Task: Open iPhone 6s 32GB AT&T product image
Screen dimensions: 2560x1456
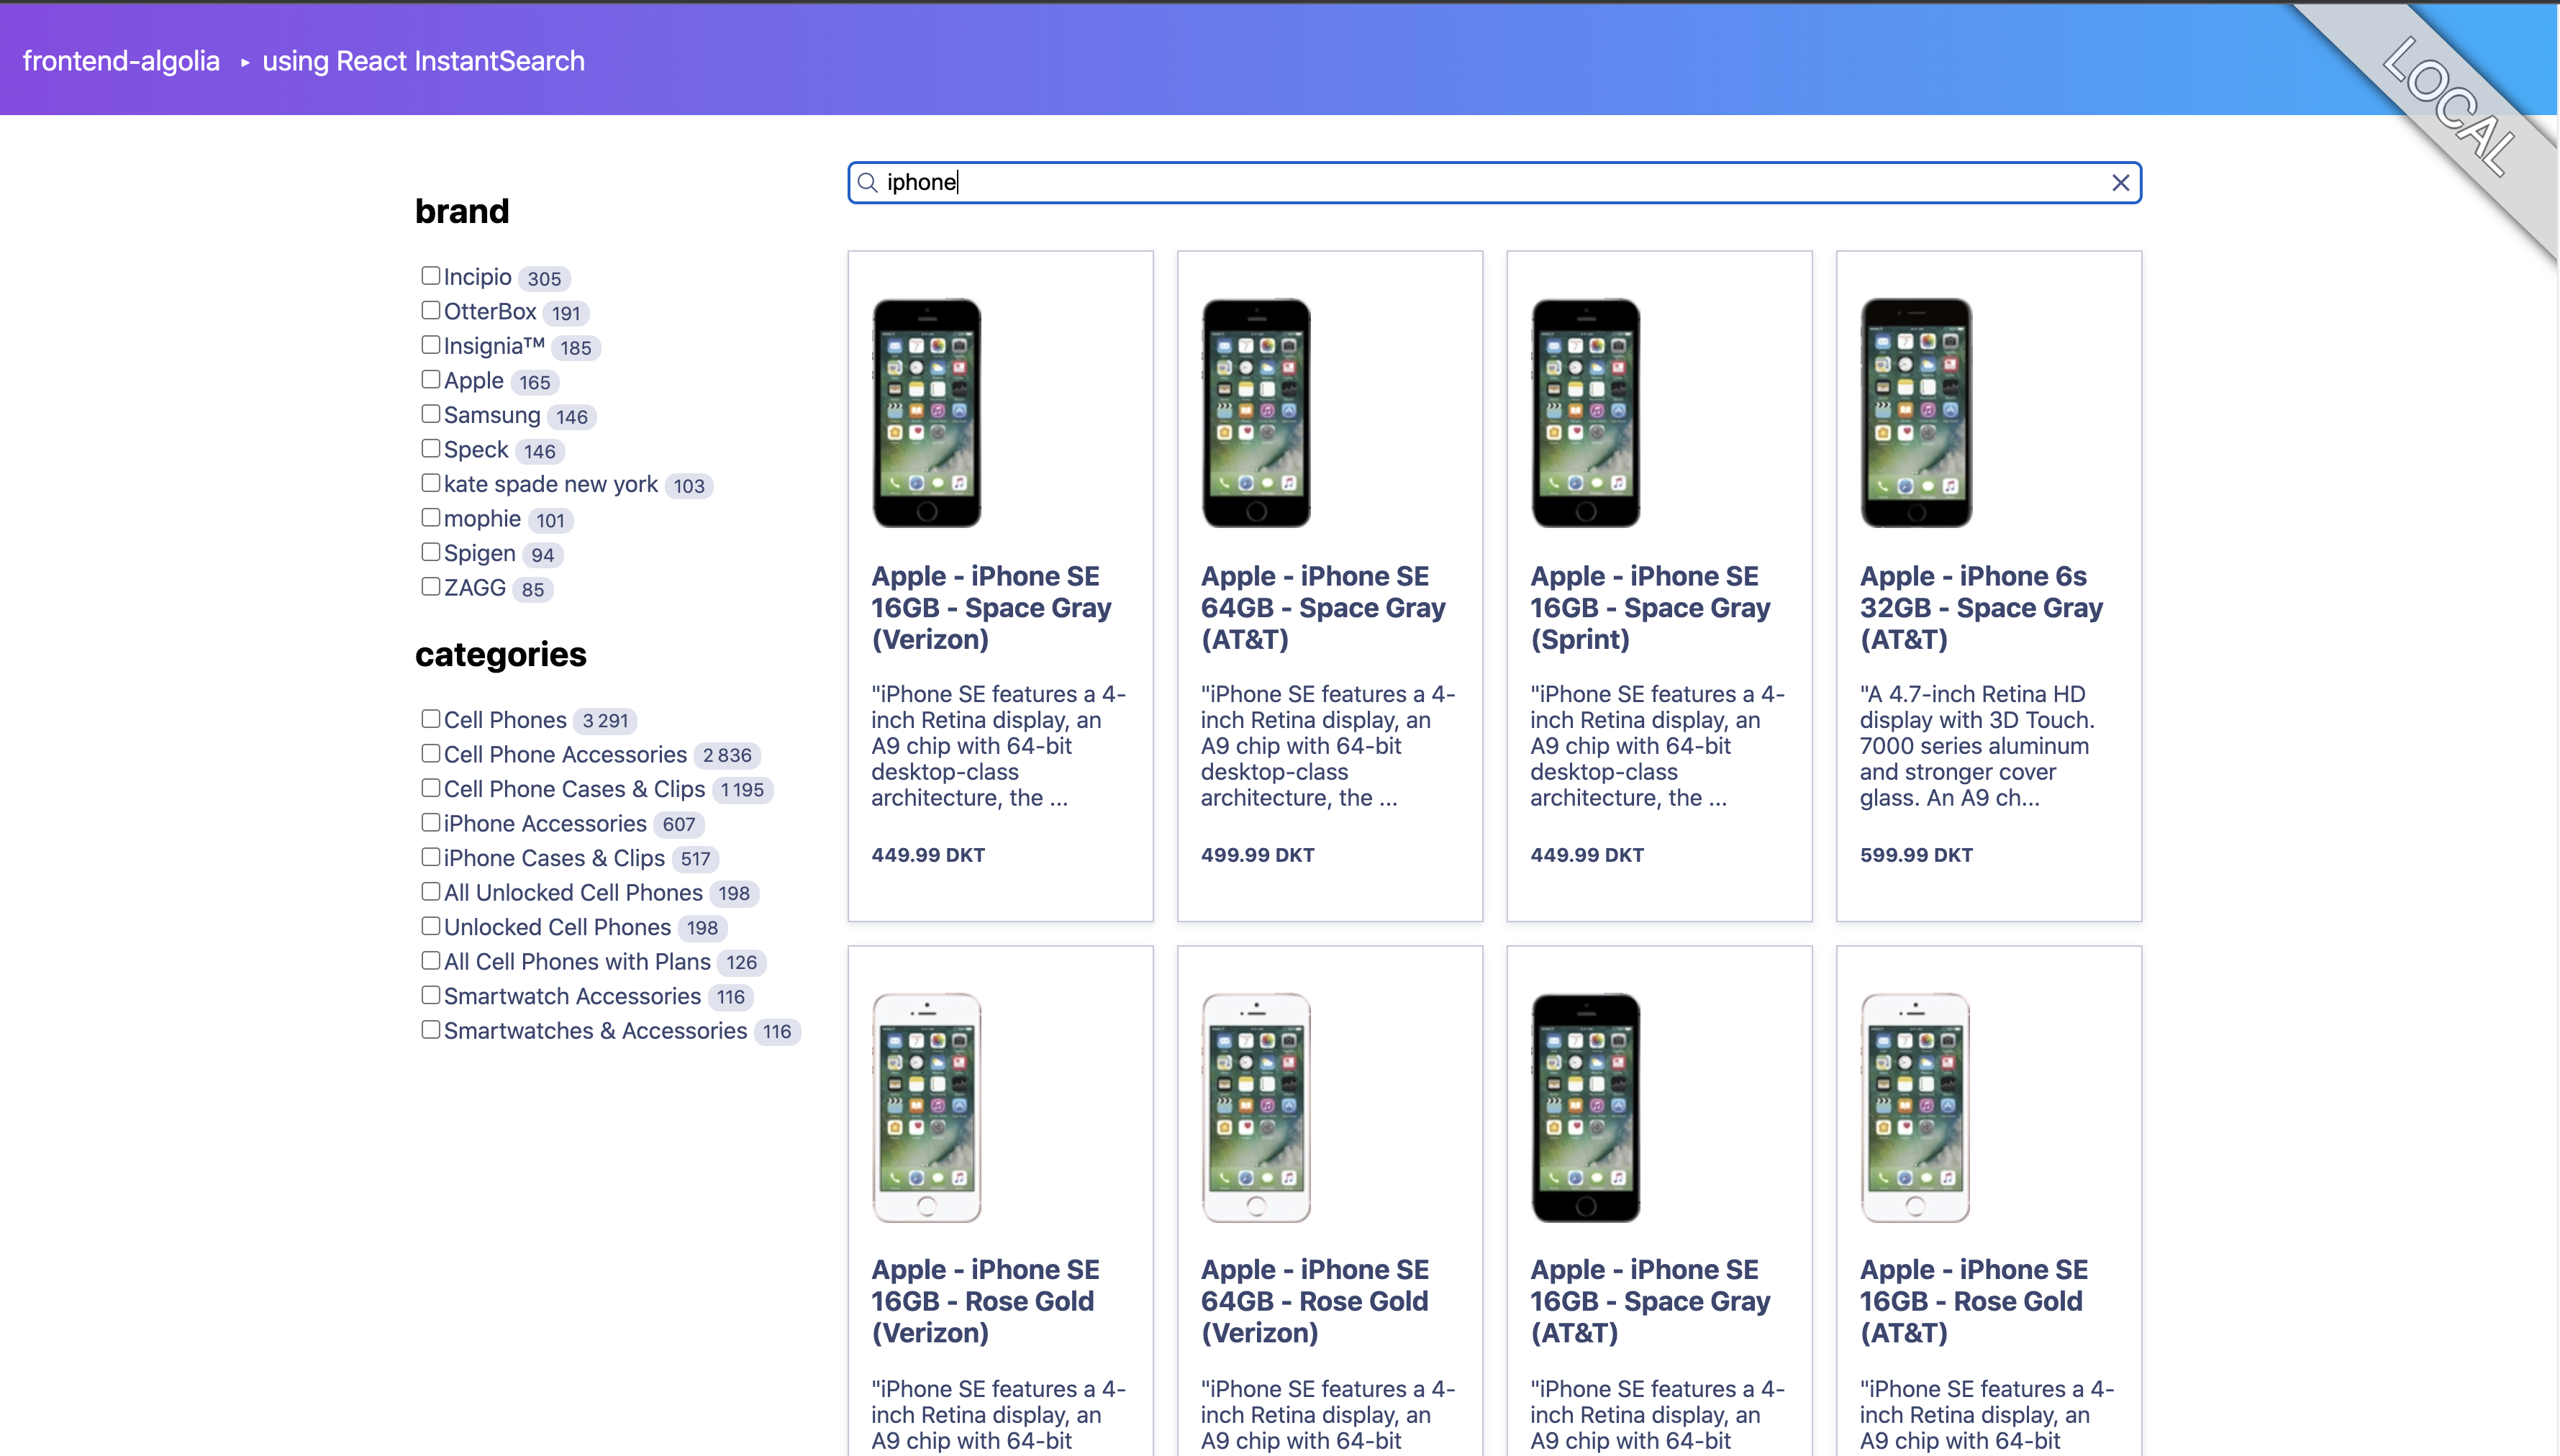Action: point(1915,412)
